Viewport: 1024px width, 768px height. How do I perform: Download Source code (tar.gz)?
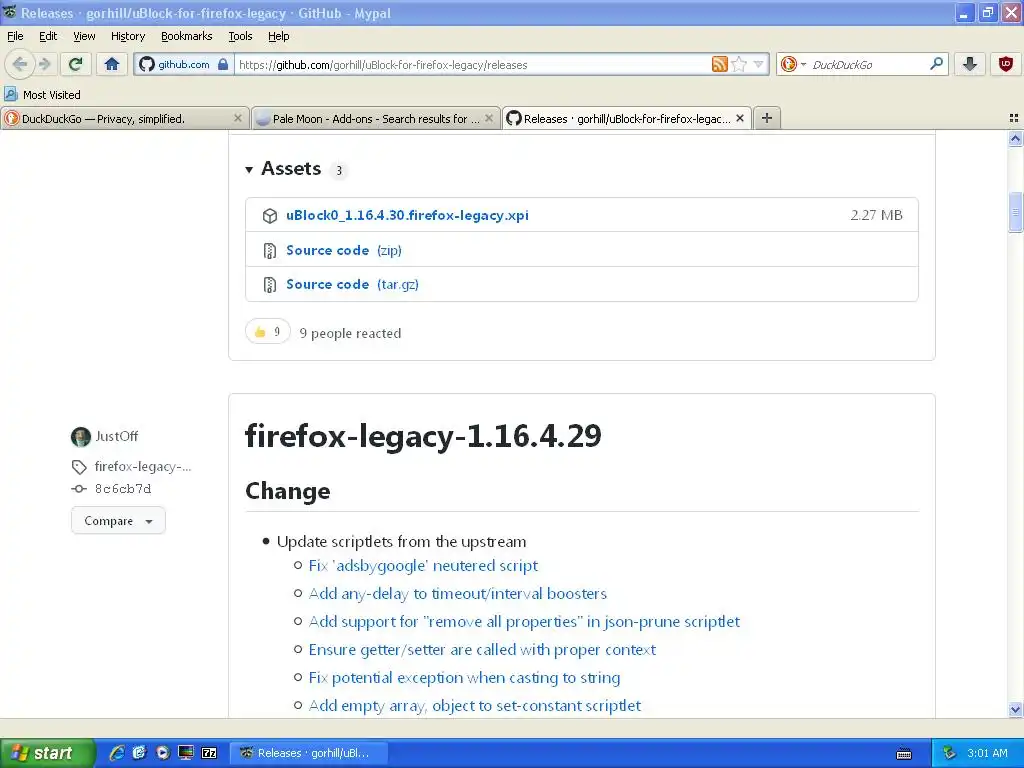click(352, 285)
